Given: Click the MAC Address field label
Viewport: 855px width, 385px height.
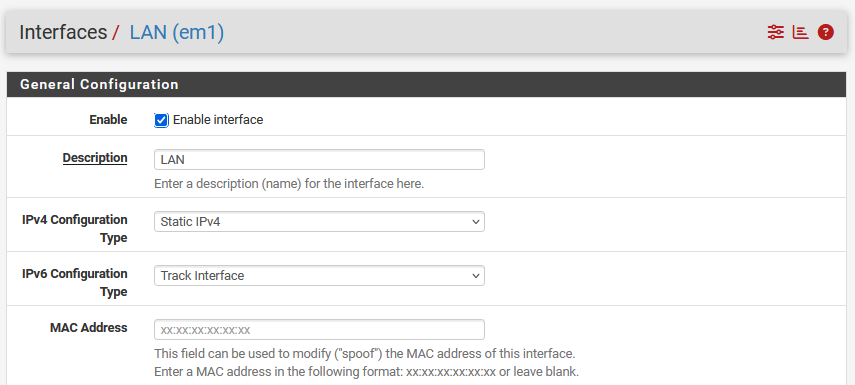Looking at the screenshot, I should [x=88, y=328].
